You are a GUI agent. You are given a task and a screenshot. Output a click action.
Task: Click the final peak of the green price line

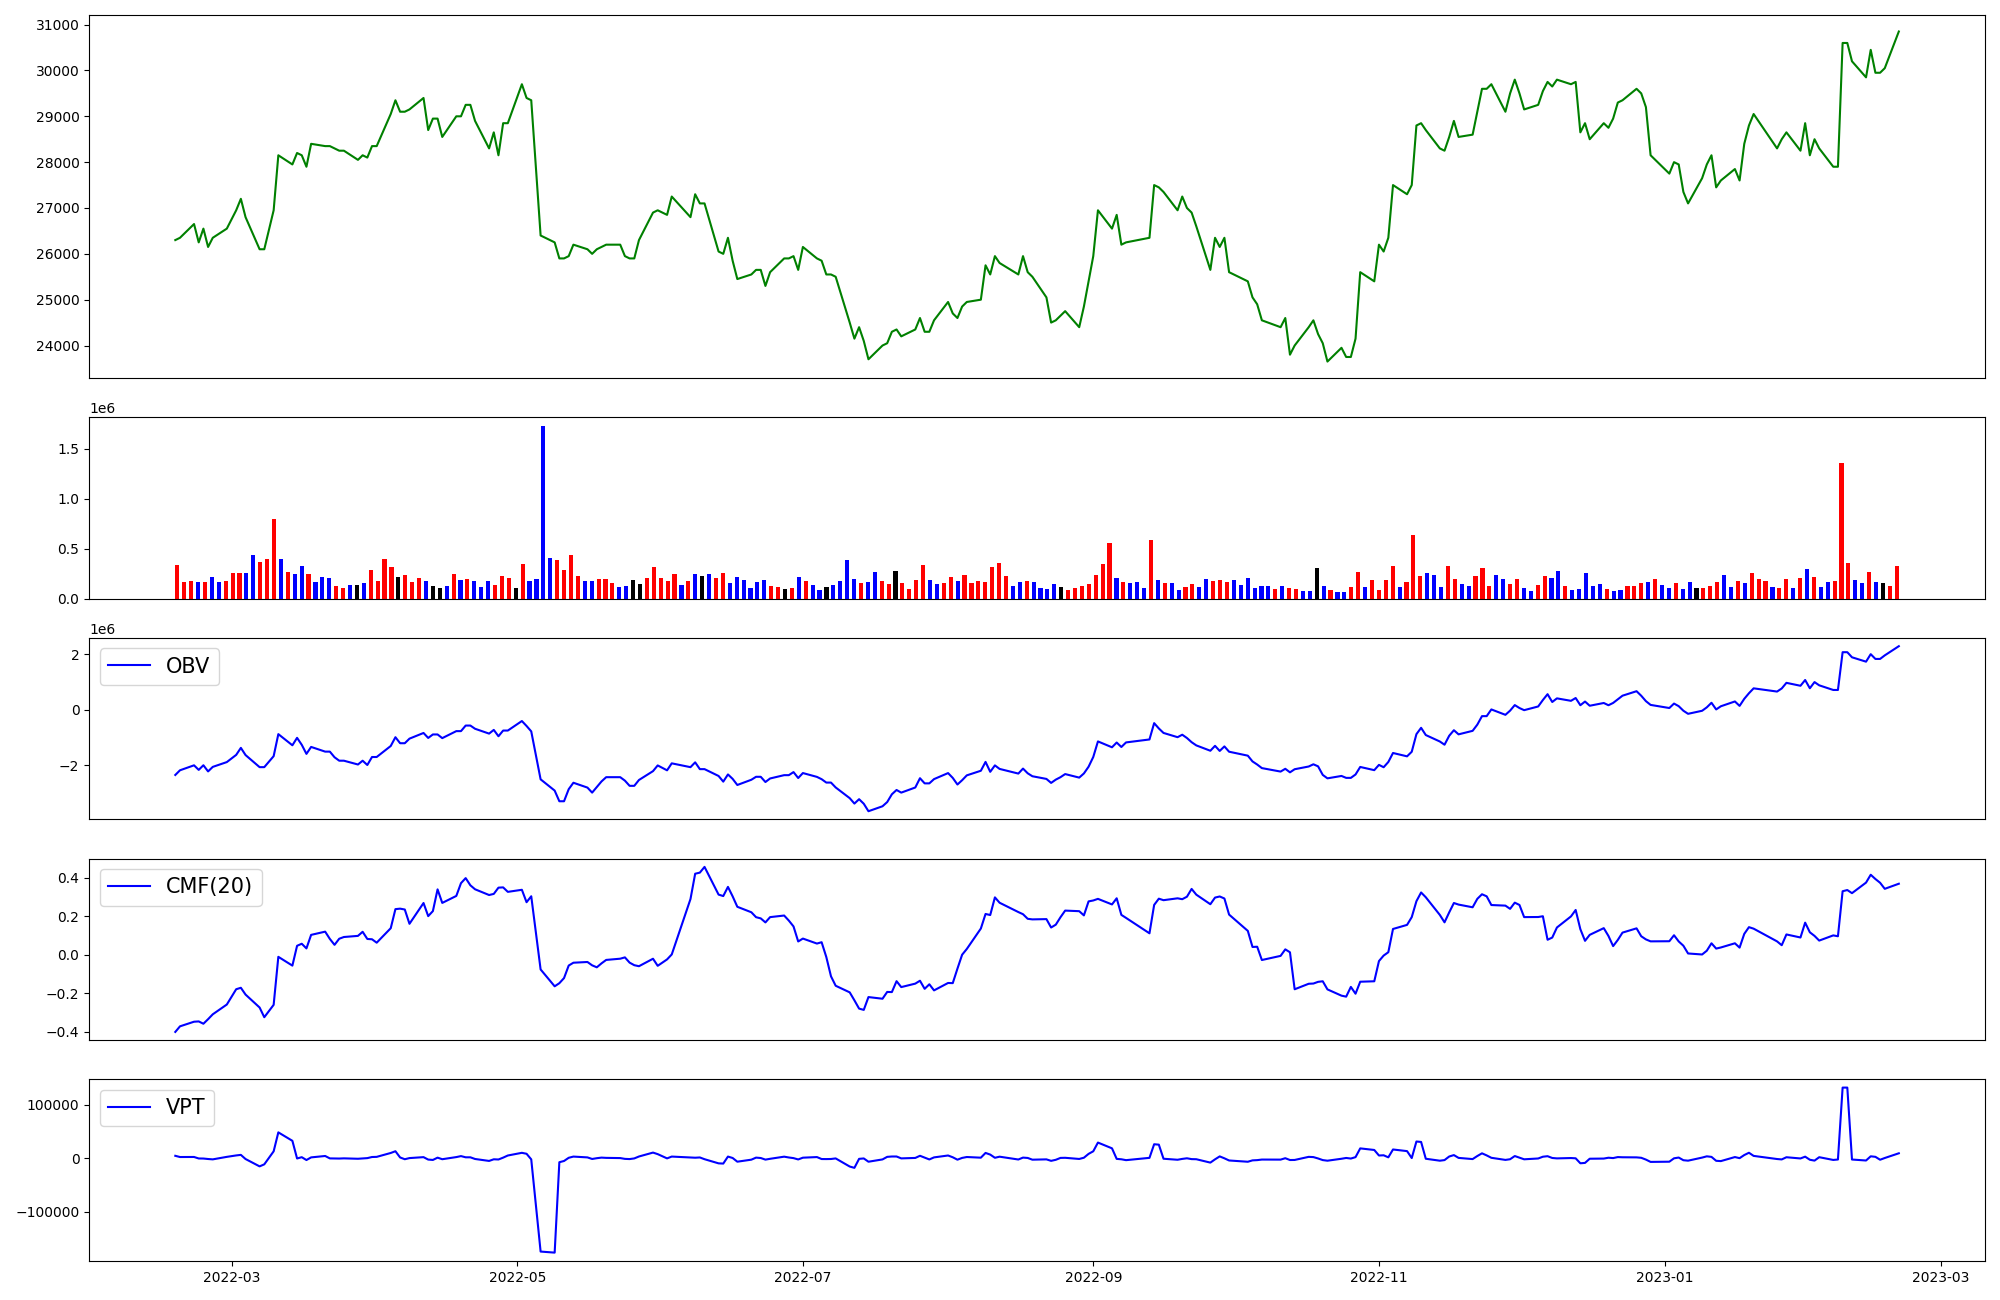pos(1898,31)
